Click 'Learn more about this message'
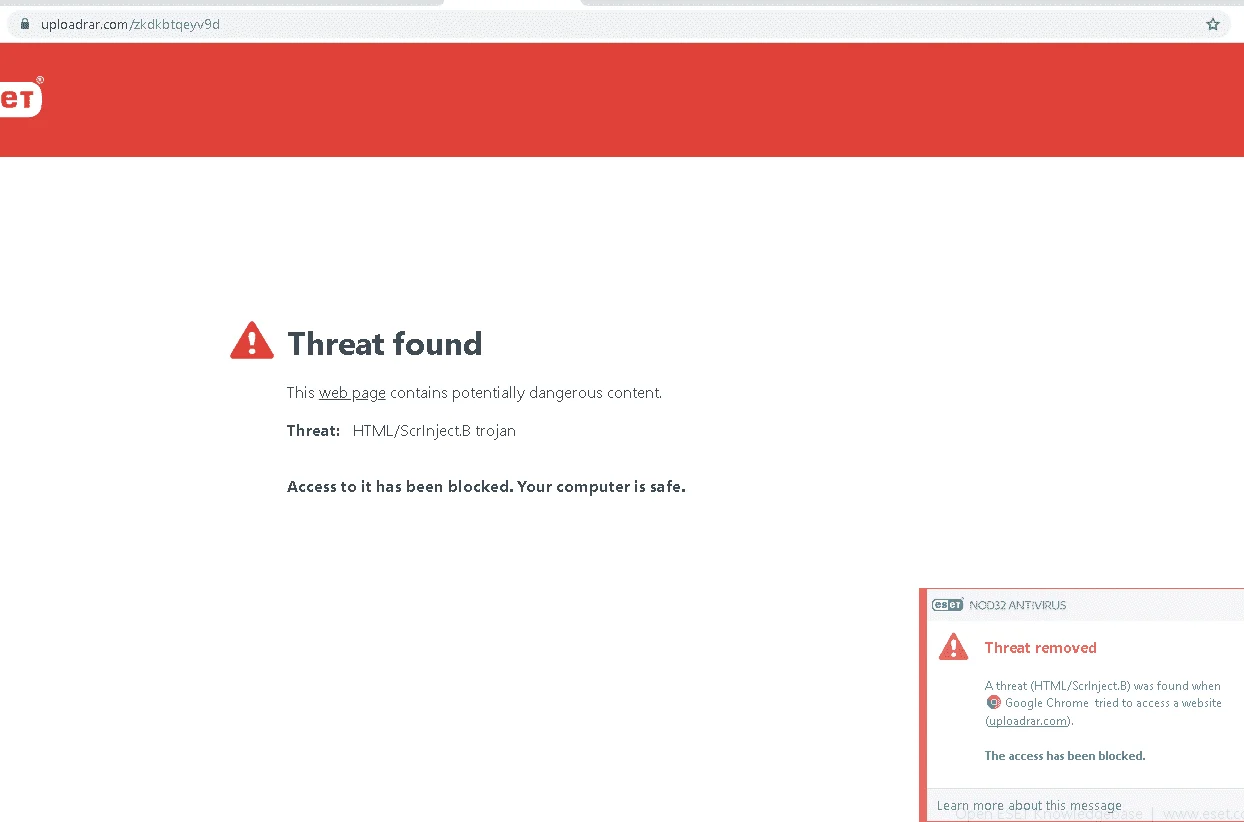The width and height of the screenshot is (1244, 822). [x=1029, y=805]
